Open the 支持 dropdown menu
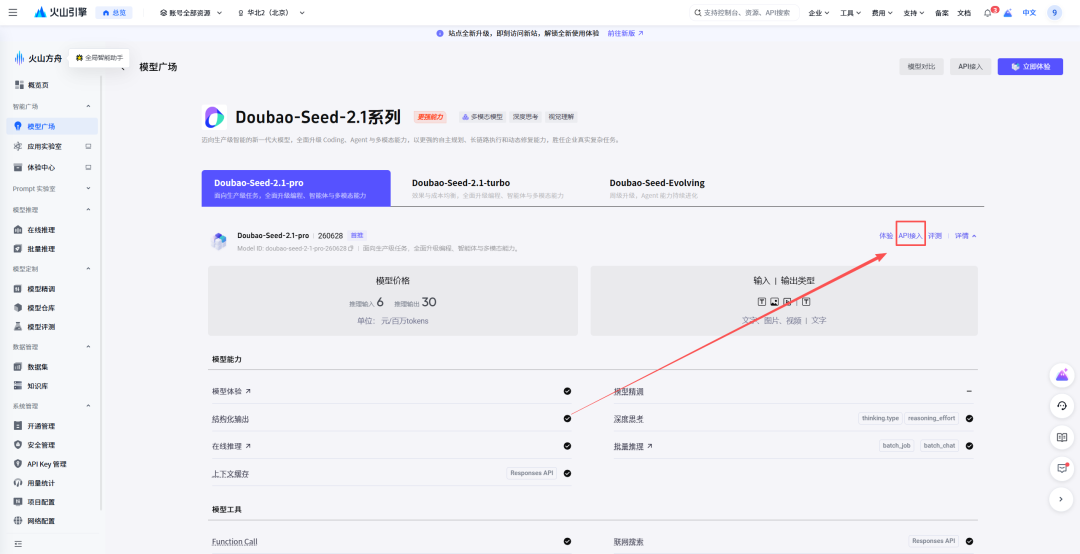 pos(914,13)
